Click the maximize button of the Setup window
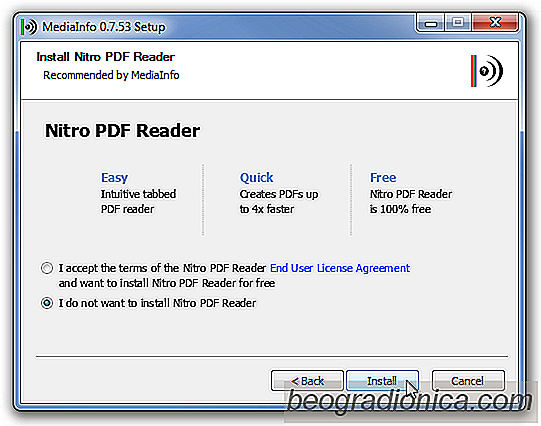Image resolution: width=541 pixels, height=426 pixels. (x=458, y=23)
